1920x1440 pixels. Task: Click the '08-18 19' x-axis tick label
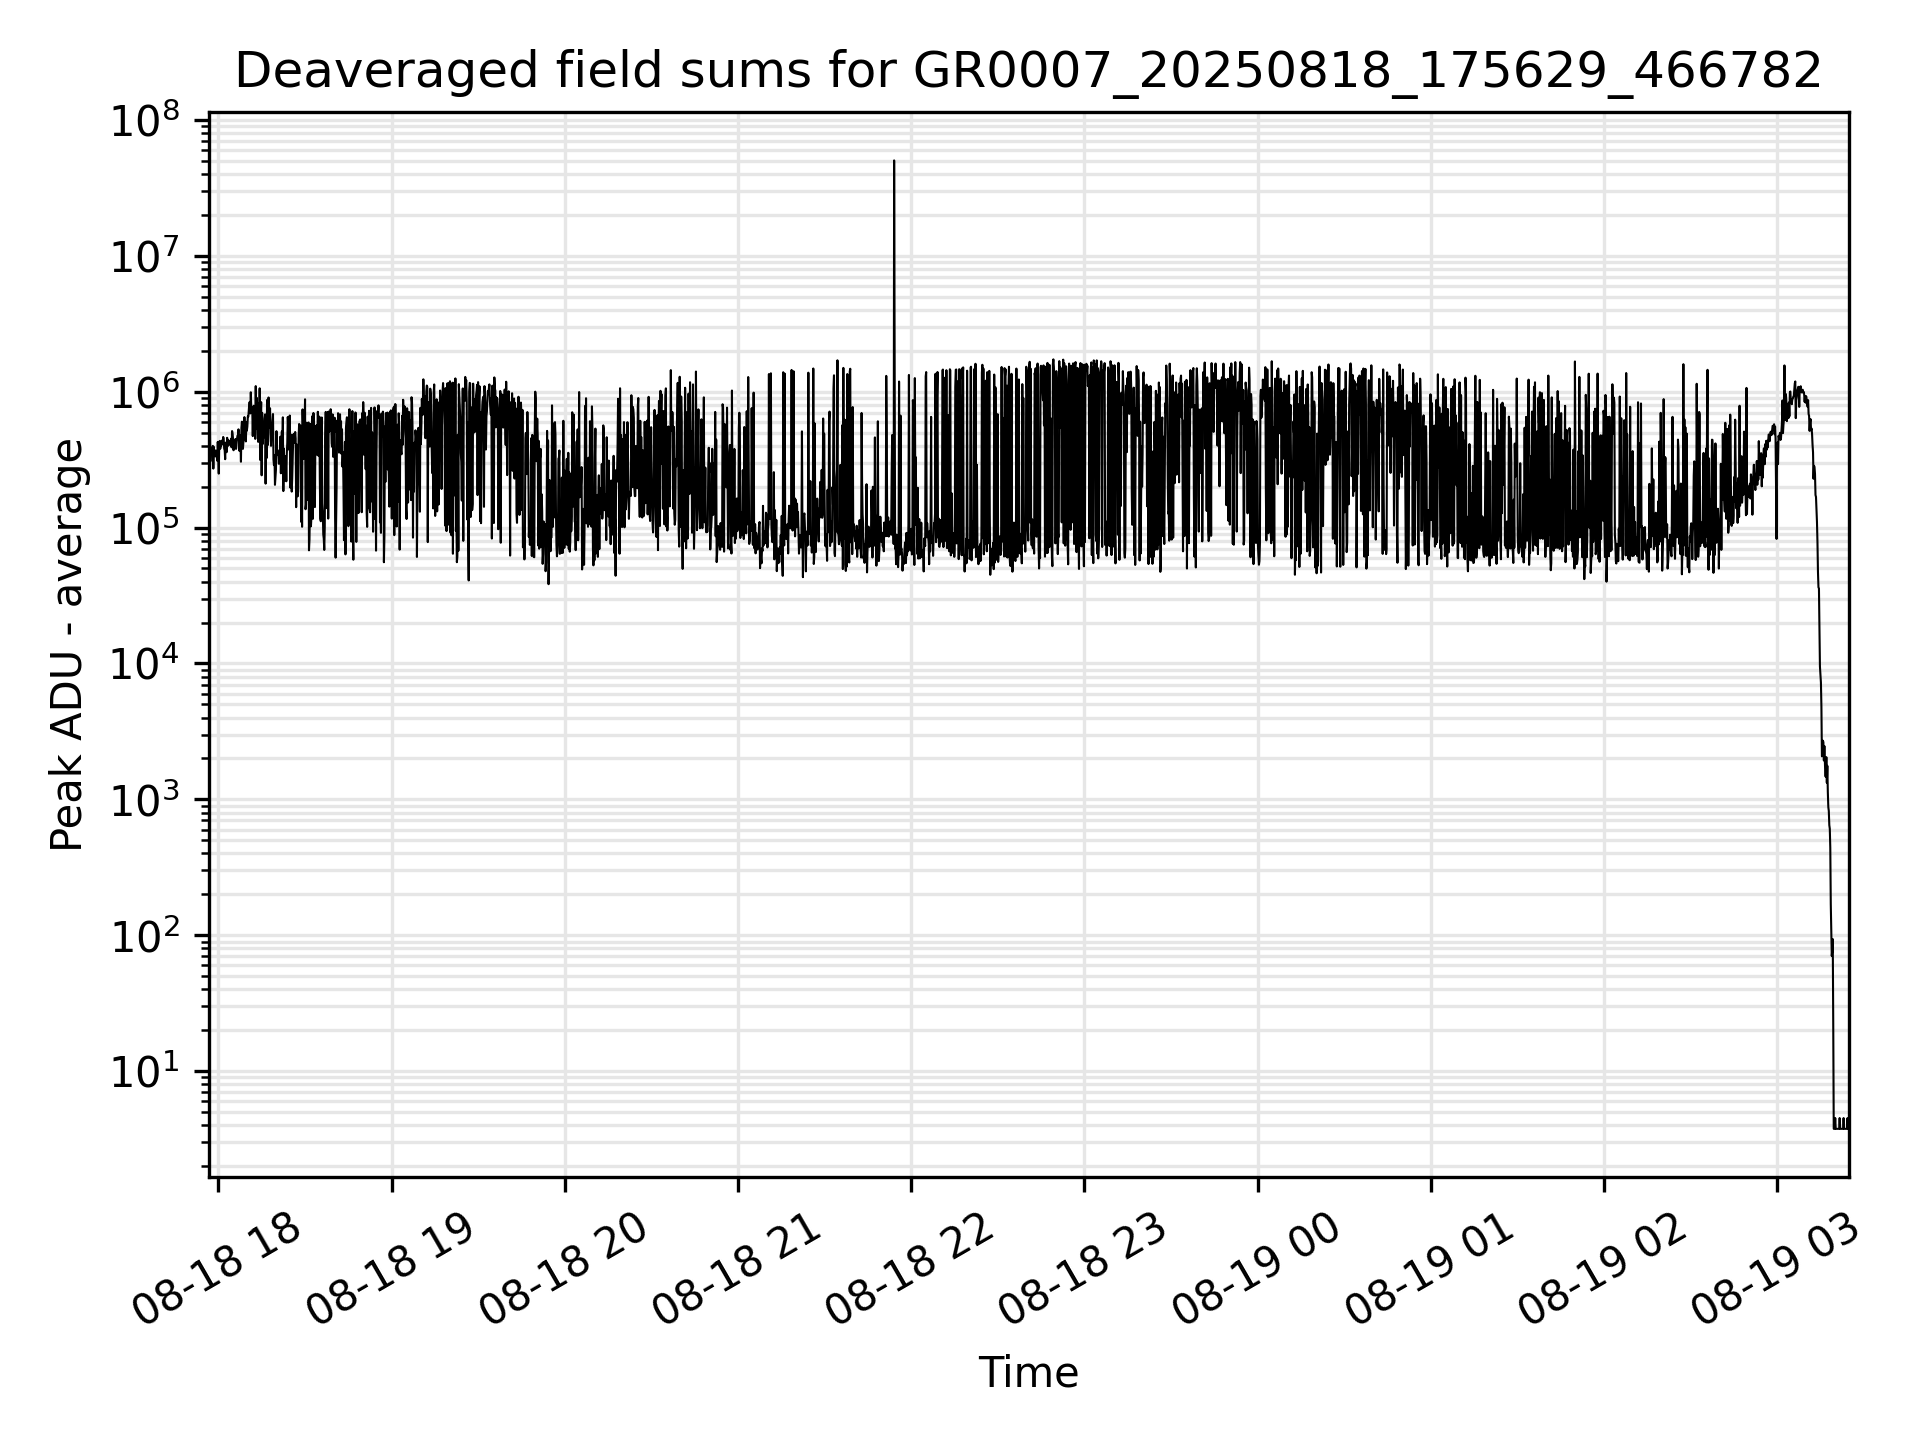click(x=390, y=1270)
